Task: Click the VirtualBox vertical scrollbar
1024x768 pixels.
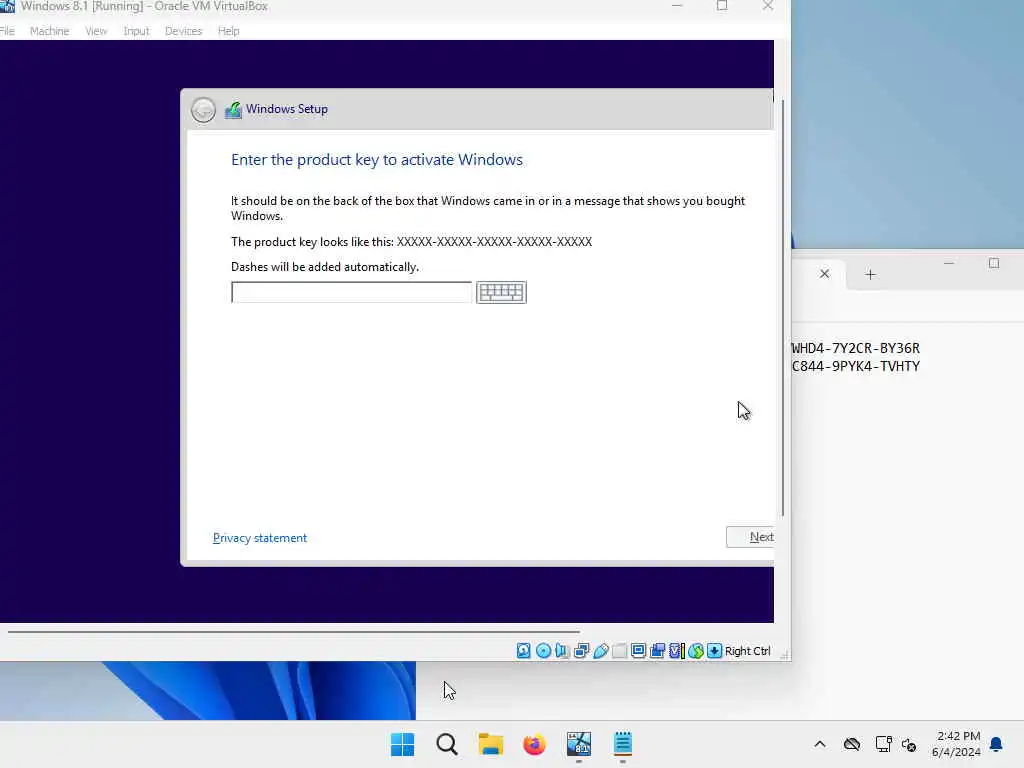Action: coord(783,307)
